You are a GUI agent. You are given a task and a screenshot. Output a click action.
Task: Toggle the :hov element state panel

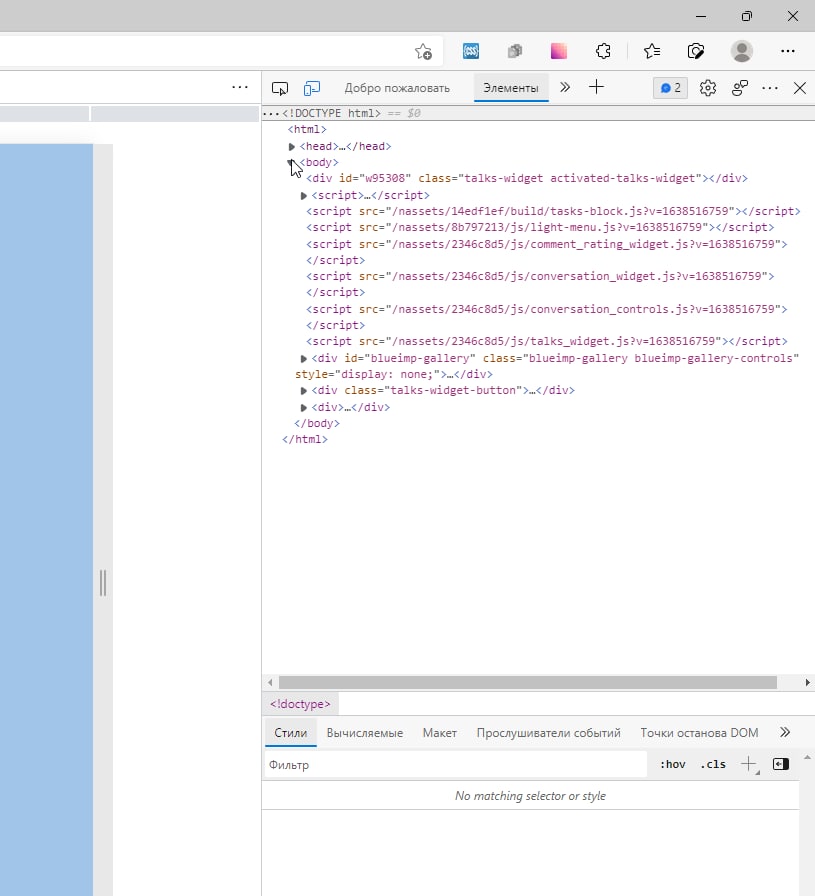673,765
